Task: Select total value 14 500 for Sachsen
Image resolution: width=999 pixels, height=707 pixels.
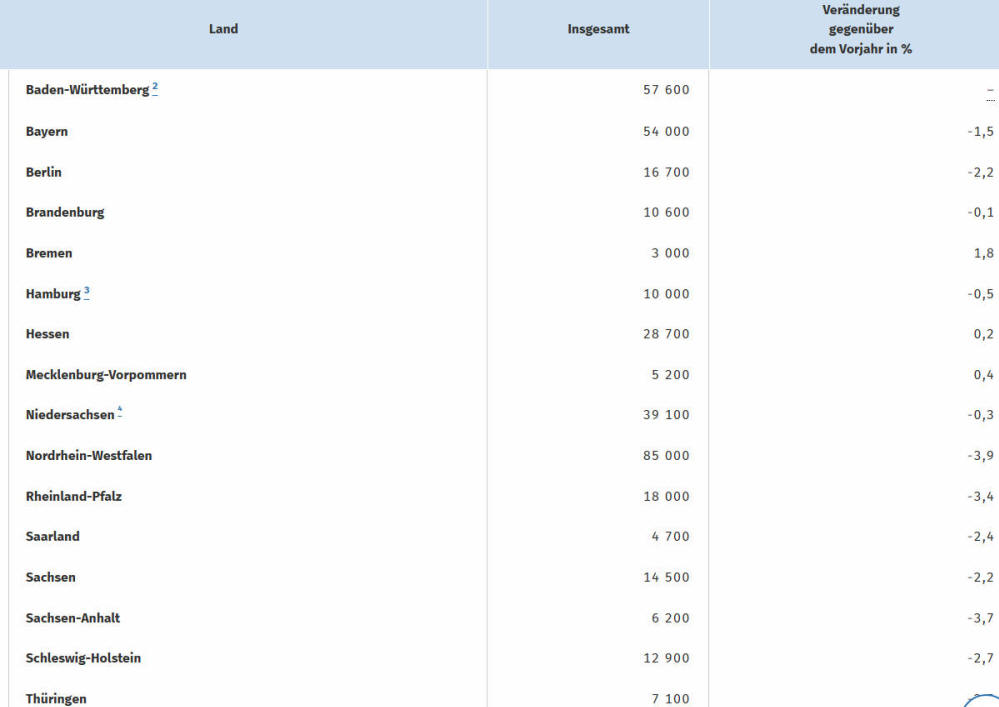Action: pos(666,577)
